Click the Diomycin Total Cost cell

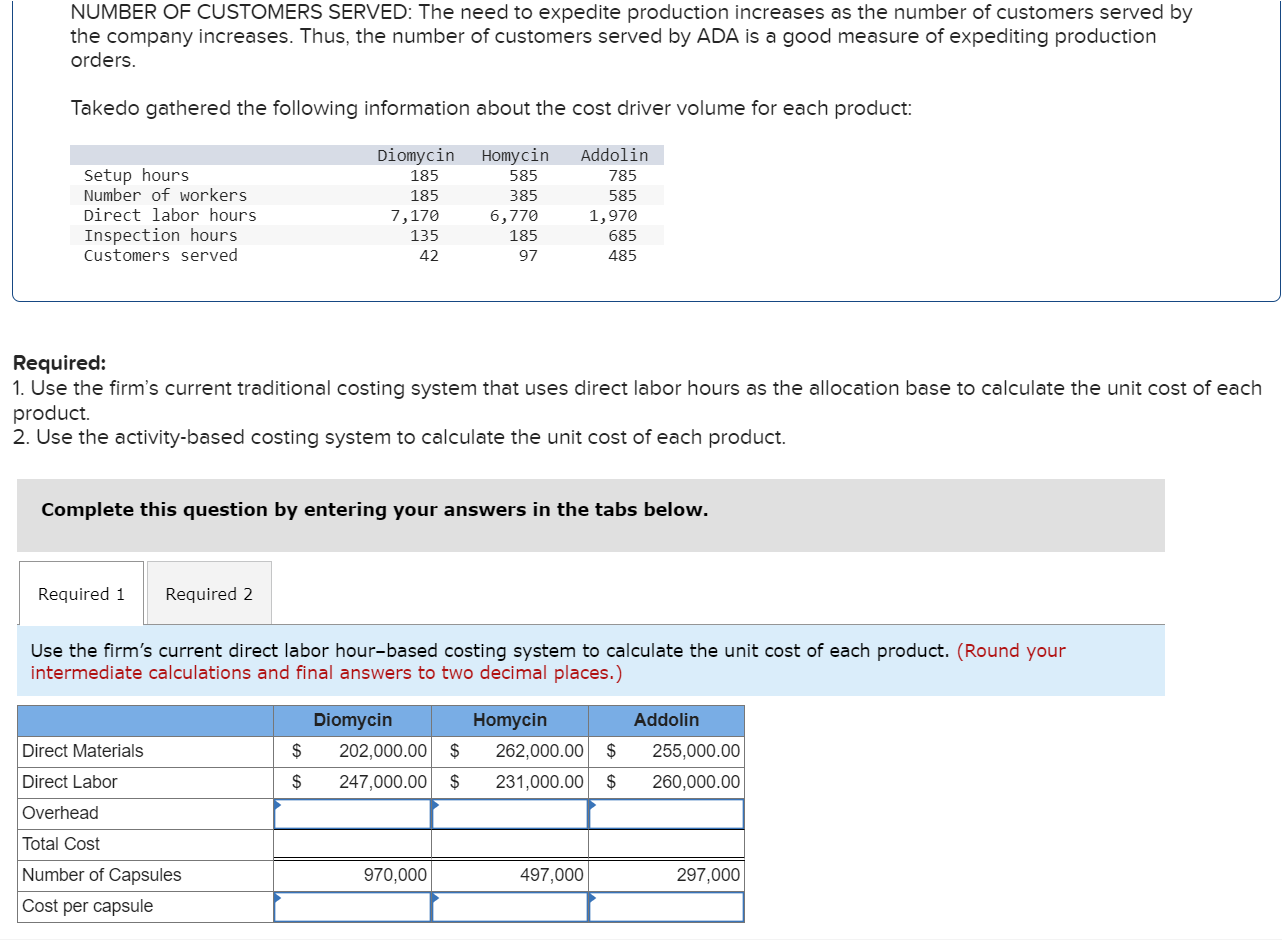pos(353,844)
